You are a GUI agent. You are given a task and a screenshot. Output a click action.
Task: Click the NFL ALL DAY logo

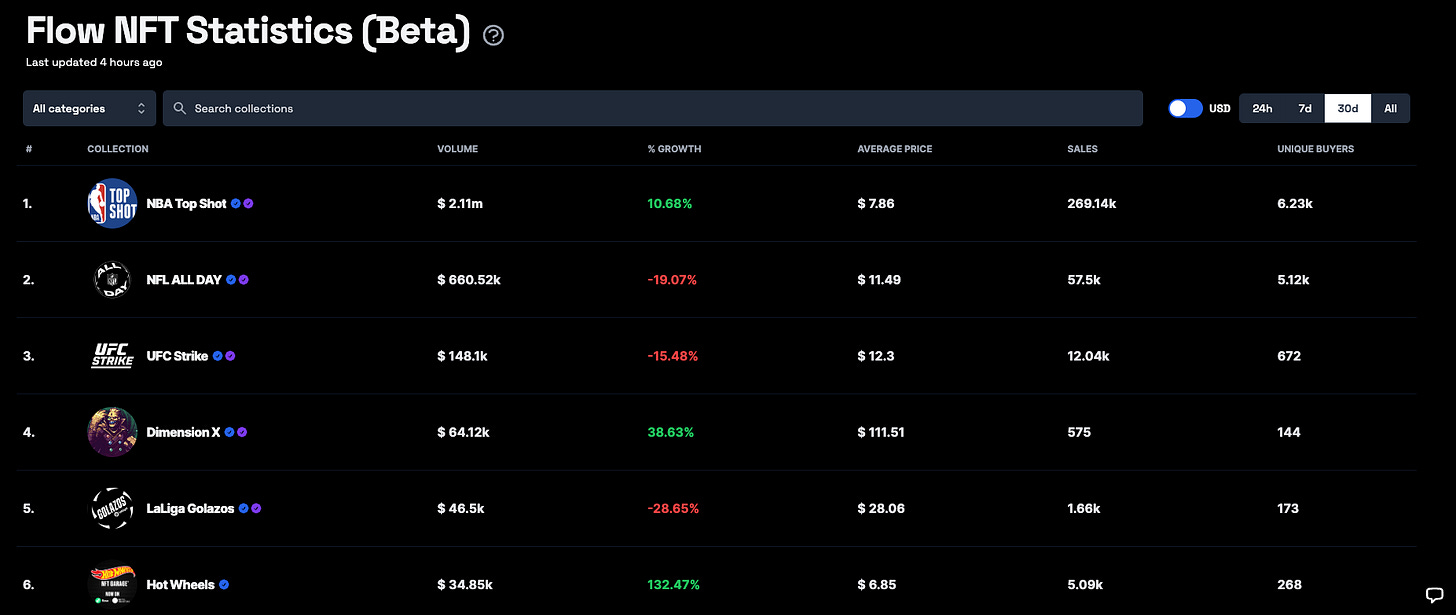(x=111, y=280)
